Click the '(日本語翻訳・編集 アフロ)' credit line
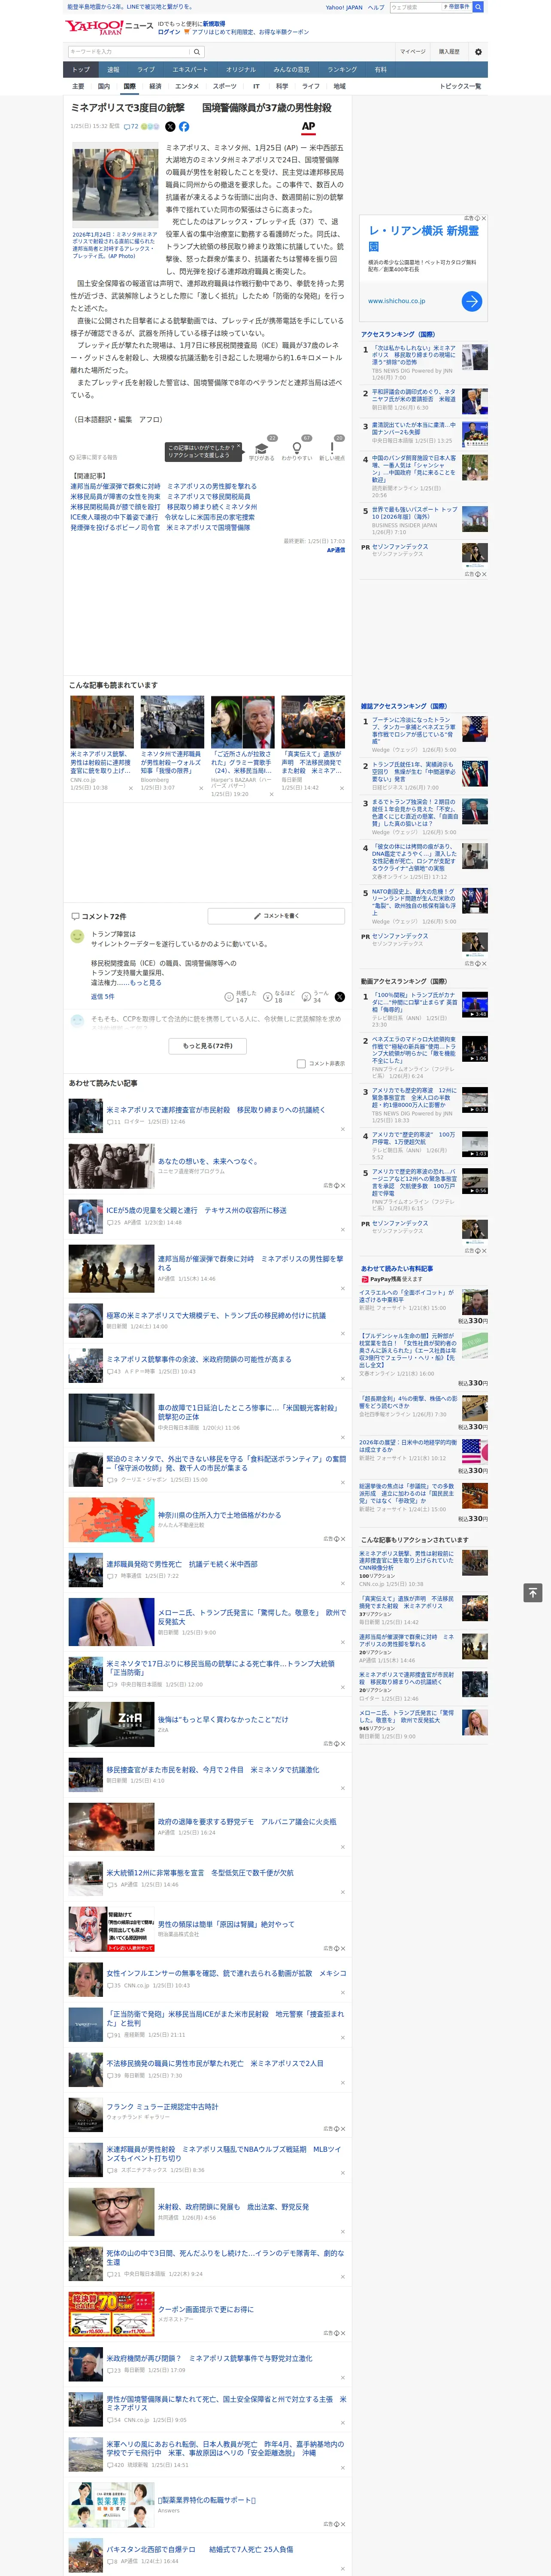 point(118,420)
